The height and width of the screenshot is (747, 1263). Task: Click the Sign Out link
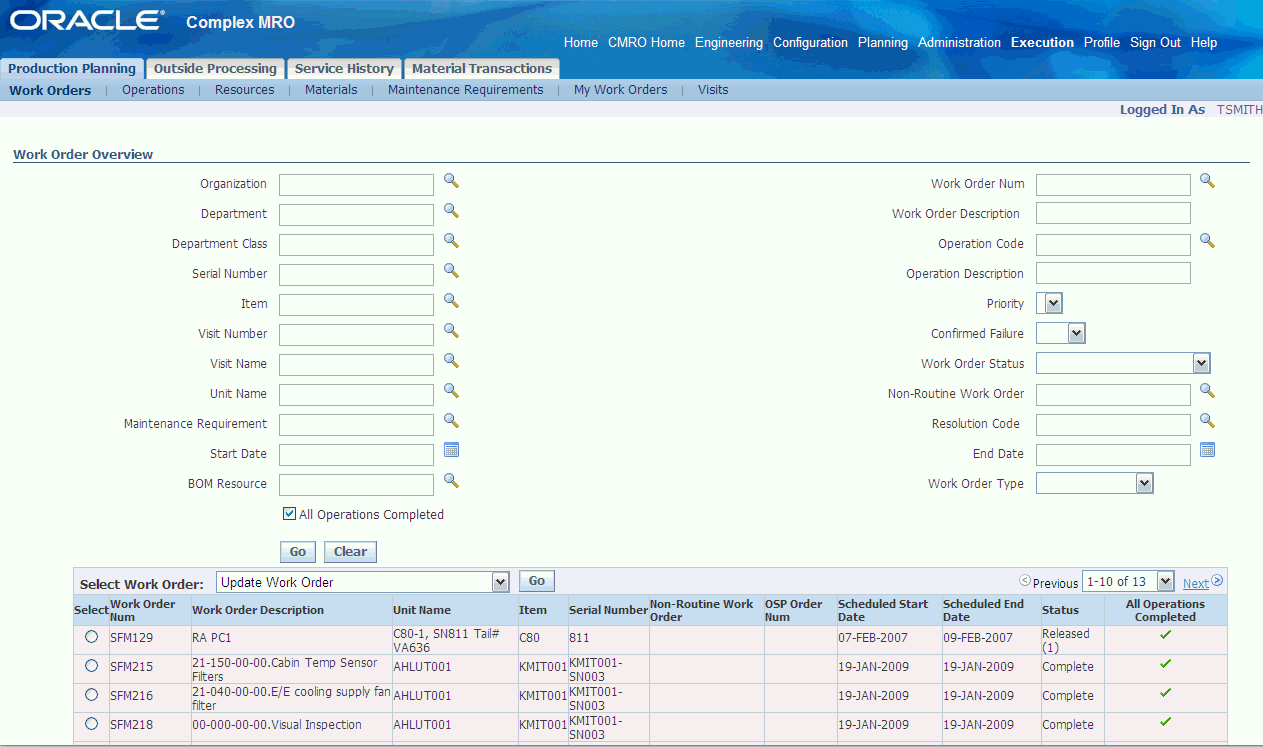coord(1155,43)
